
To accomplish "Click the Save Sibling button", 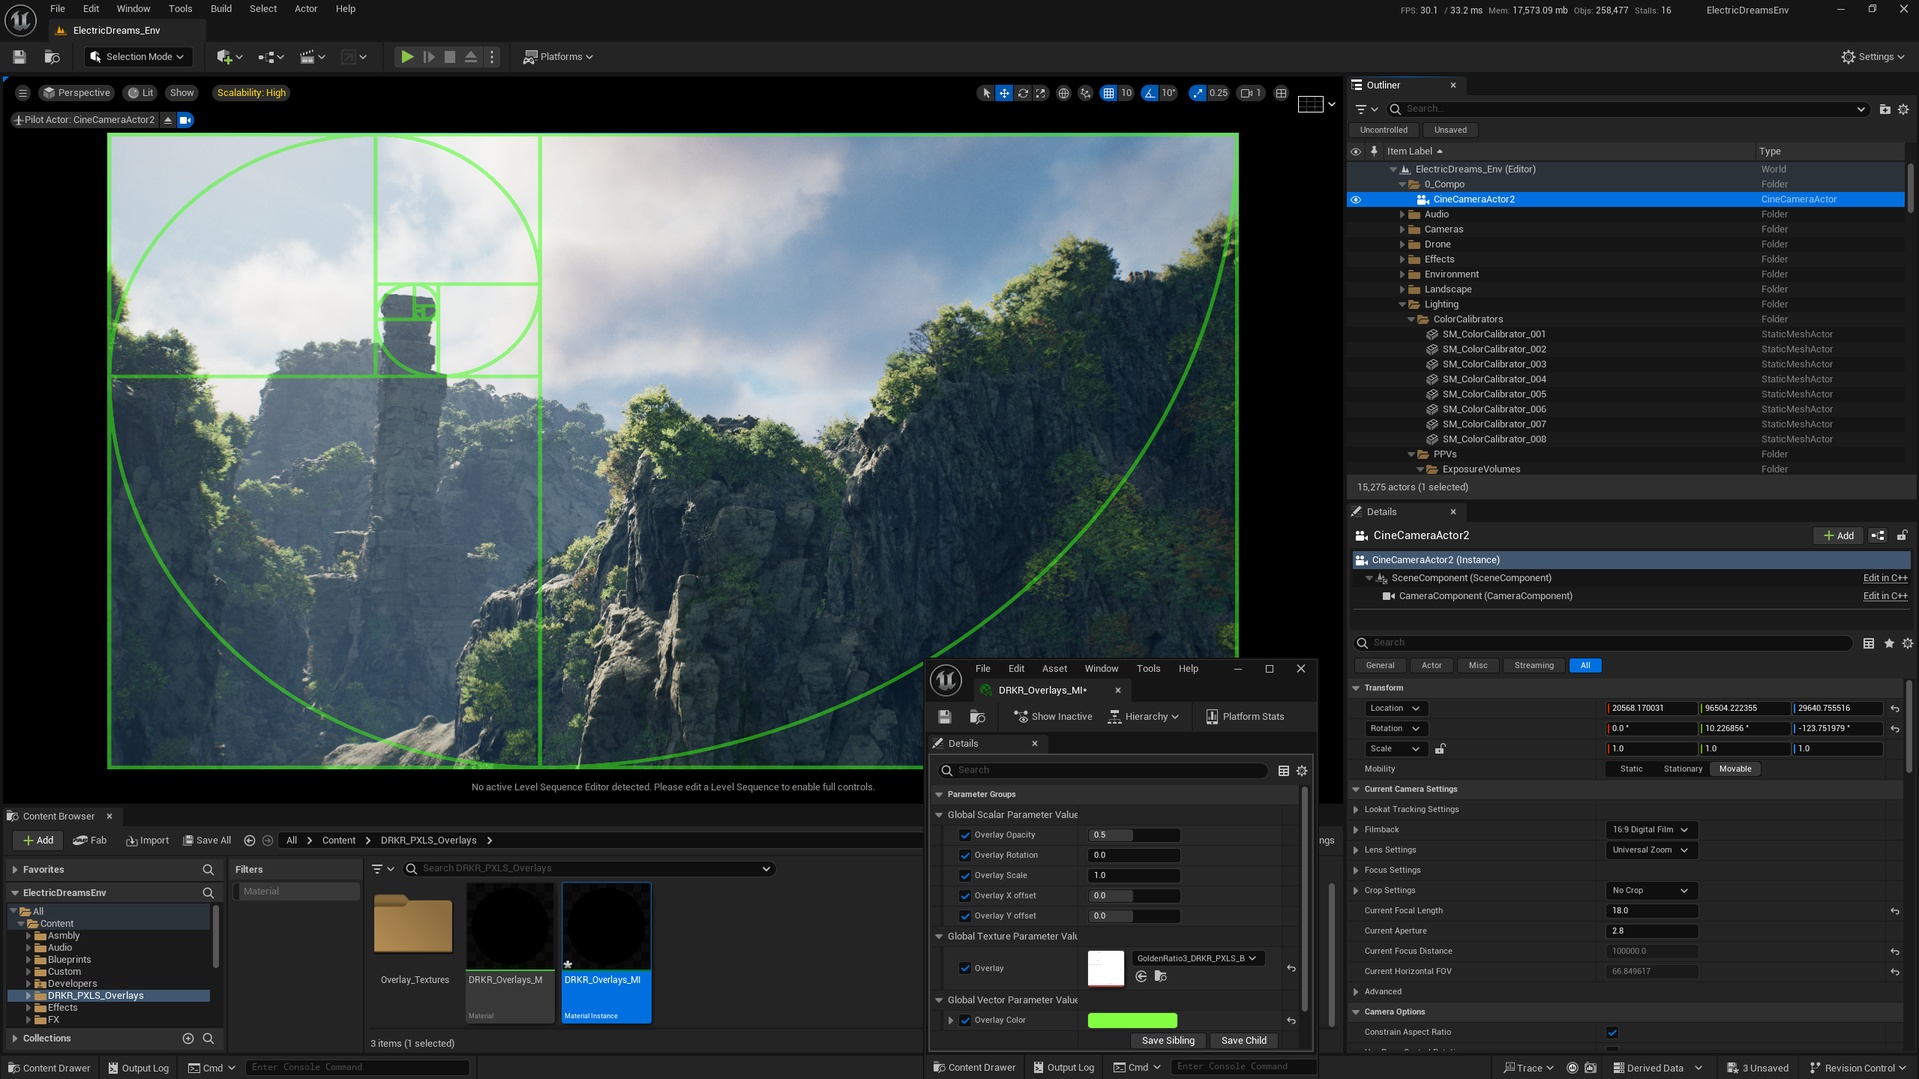I will click(1167, 1040).
